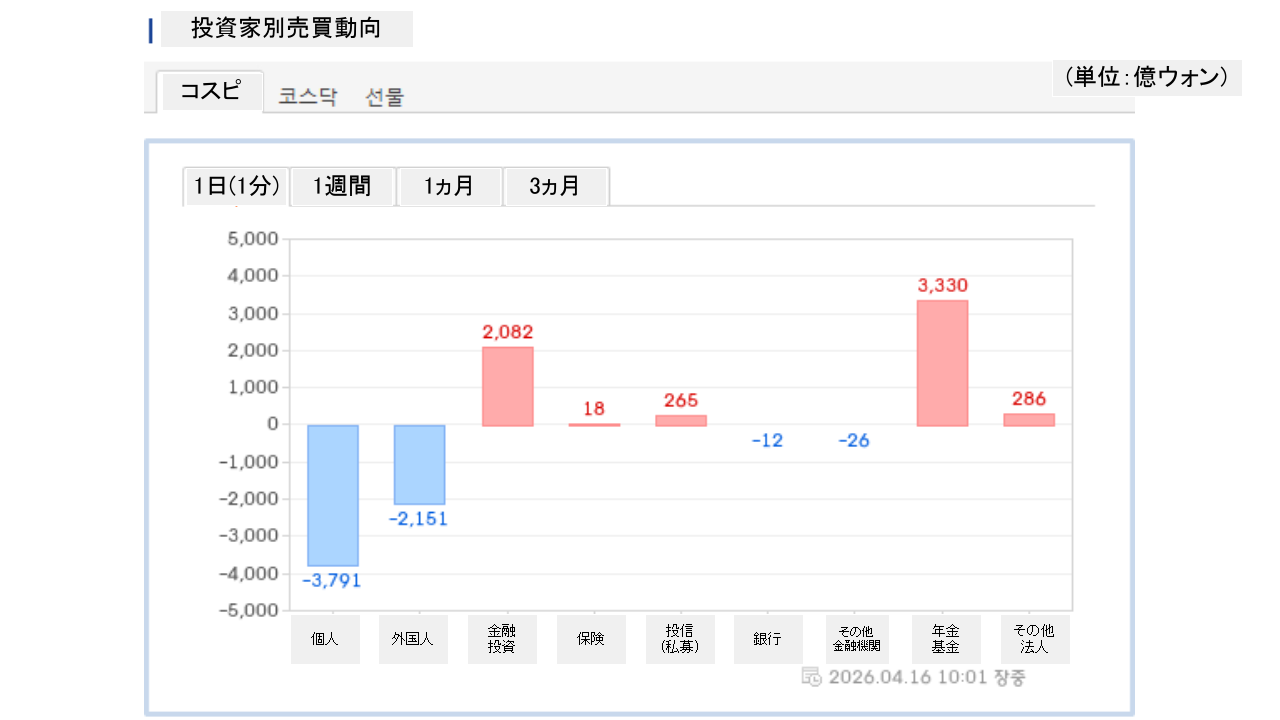Choose the 3ヵ月 period tab

tap(555, 186)
